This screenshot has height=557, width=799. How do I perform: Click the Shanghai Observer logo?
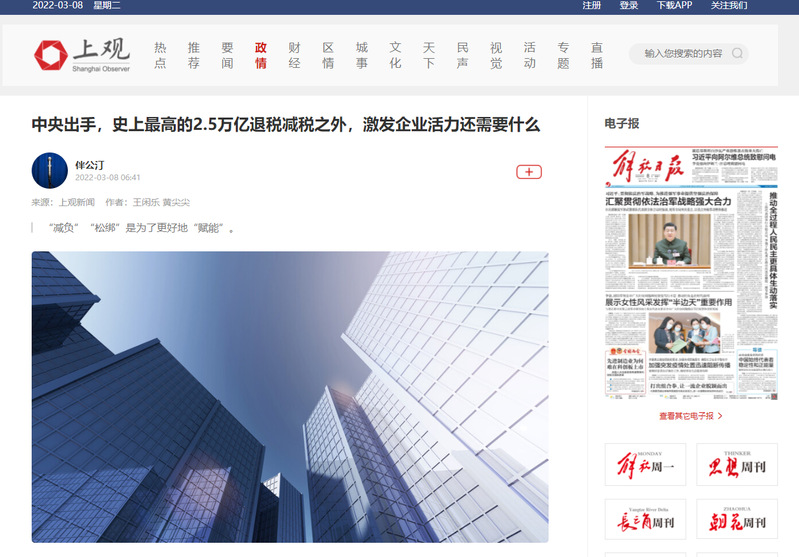tap(78, 55)
